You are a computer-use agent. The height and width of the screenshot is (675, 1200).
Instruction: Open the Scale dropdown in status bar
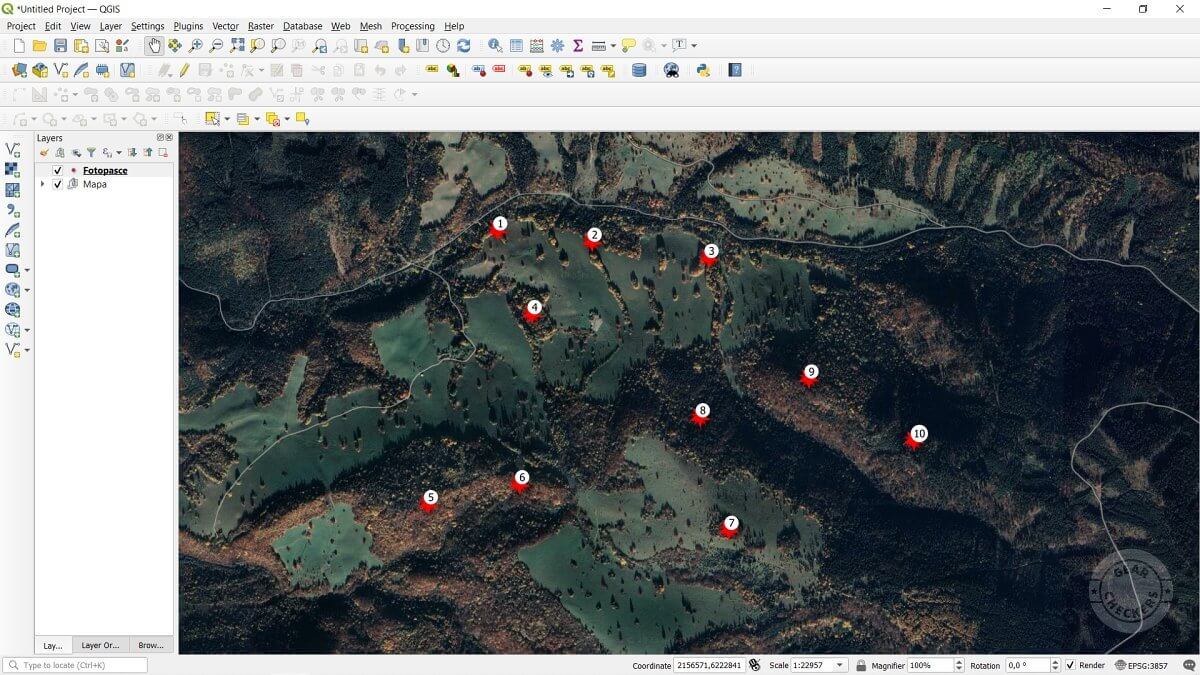(x=839, y=665)
